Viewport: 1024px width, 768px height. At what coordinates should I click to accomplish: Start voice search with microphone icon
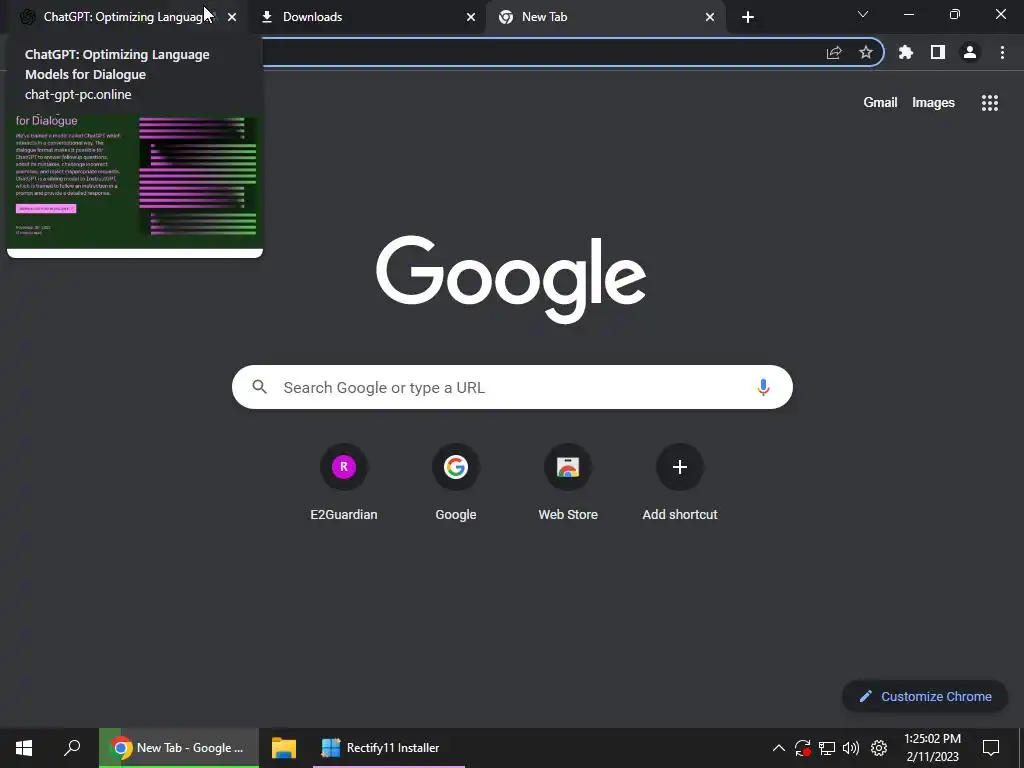tap(763, 387)
